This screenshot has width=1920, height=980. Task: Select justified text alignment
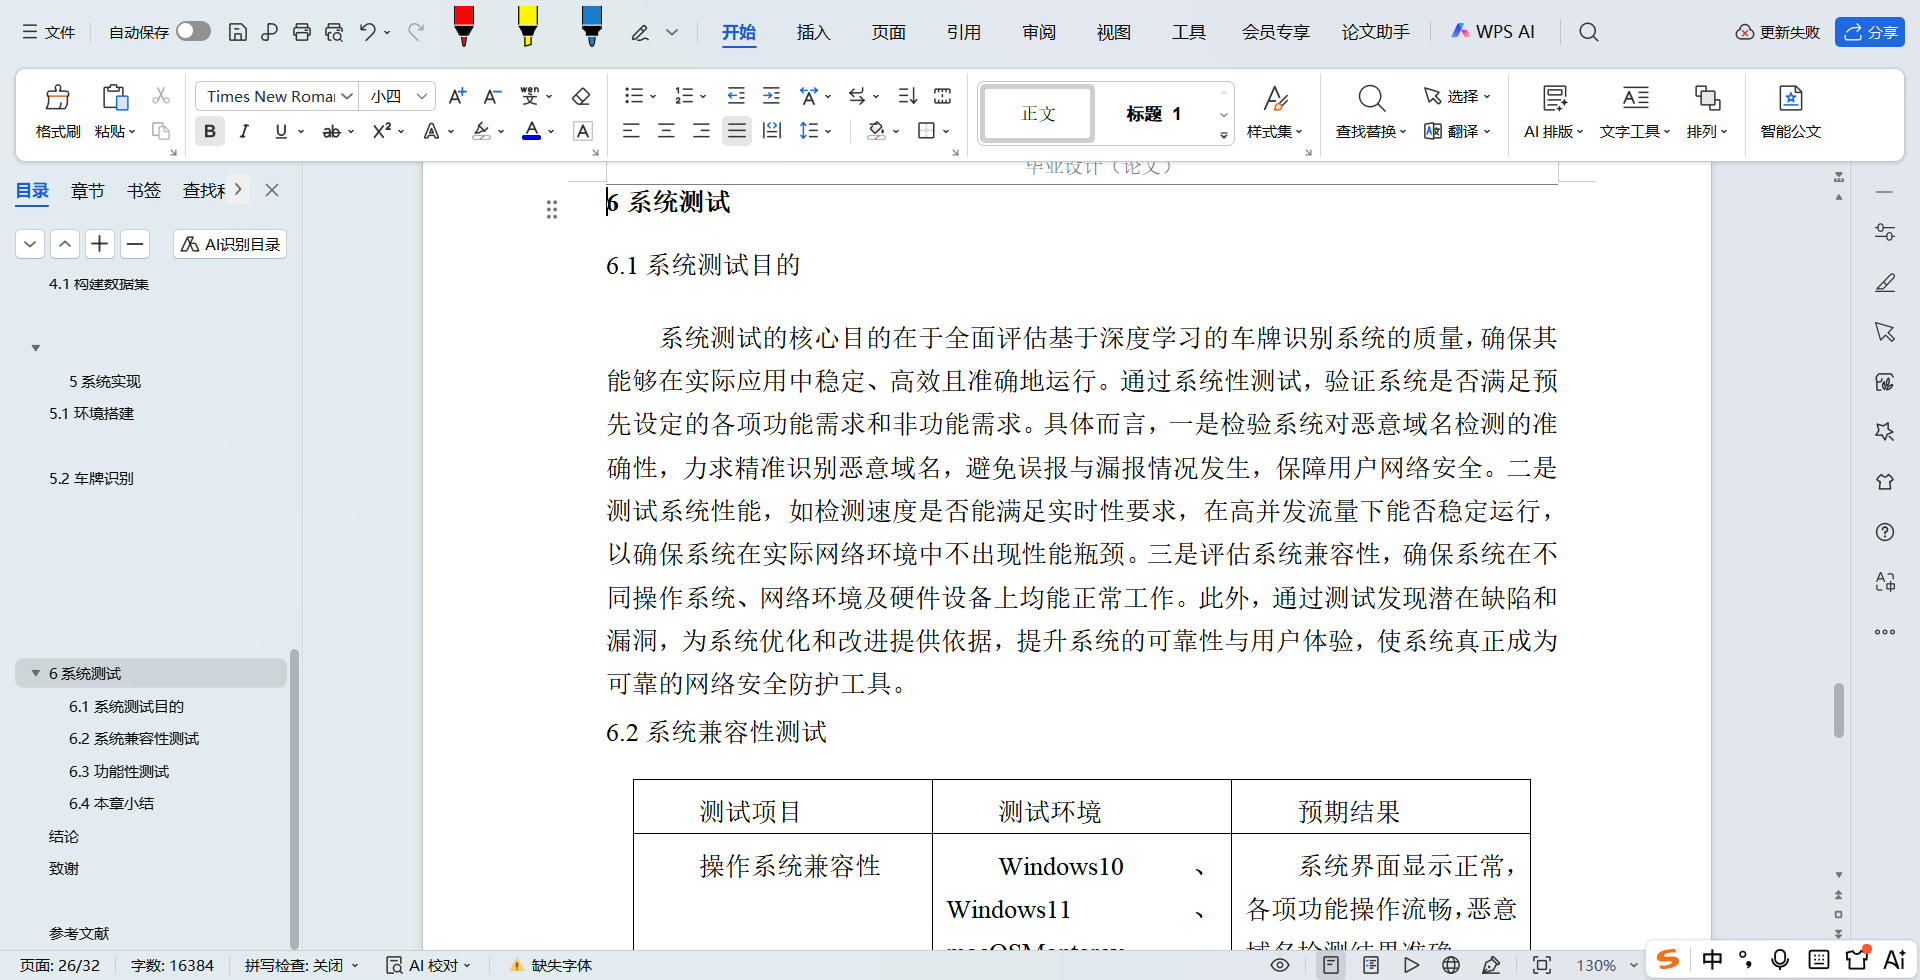[x=737, y=131]
